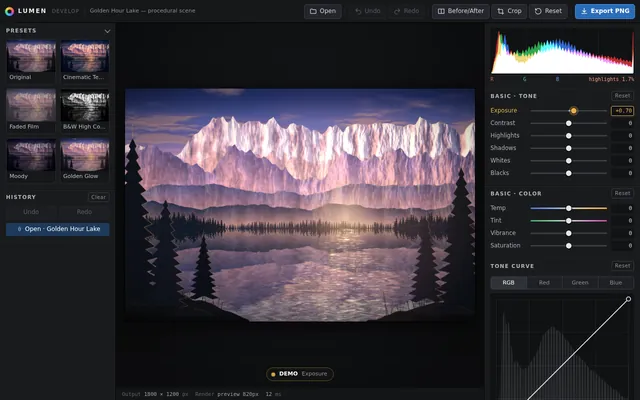Image resolution: width=640 pixels, height=400 pixels.
Task: Activate the Crop tool
Action: [x=509, y=11]
